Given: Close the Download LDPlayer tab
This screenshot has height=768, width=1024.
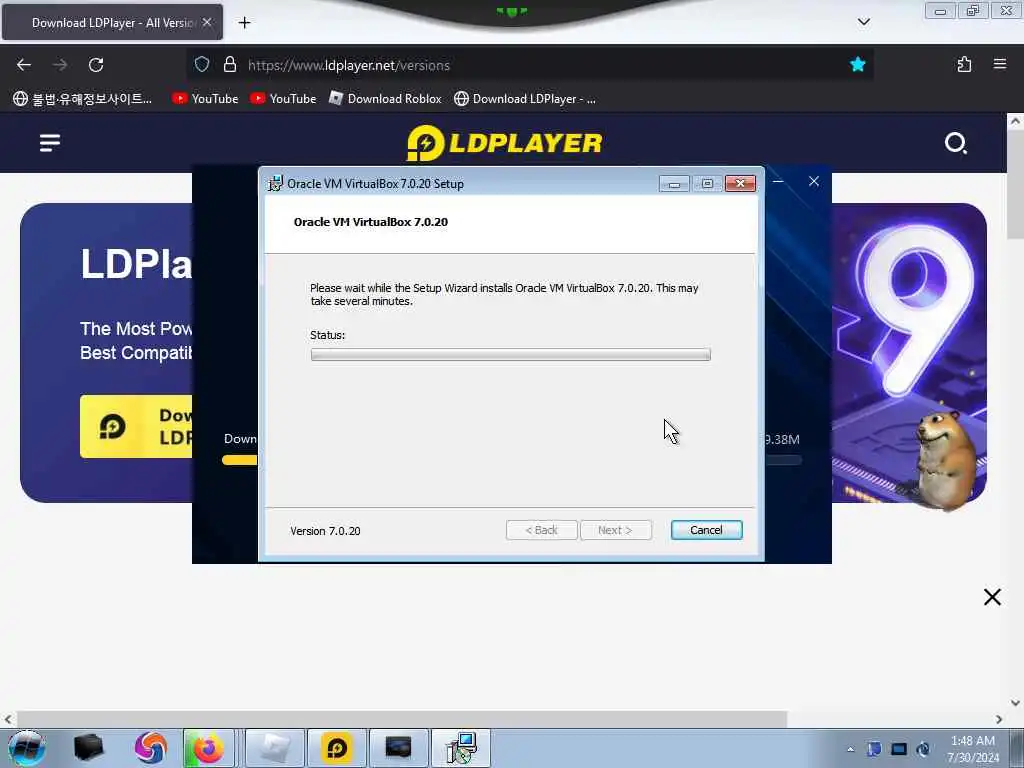Looking at the screenshot, I should click(207, 22).
